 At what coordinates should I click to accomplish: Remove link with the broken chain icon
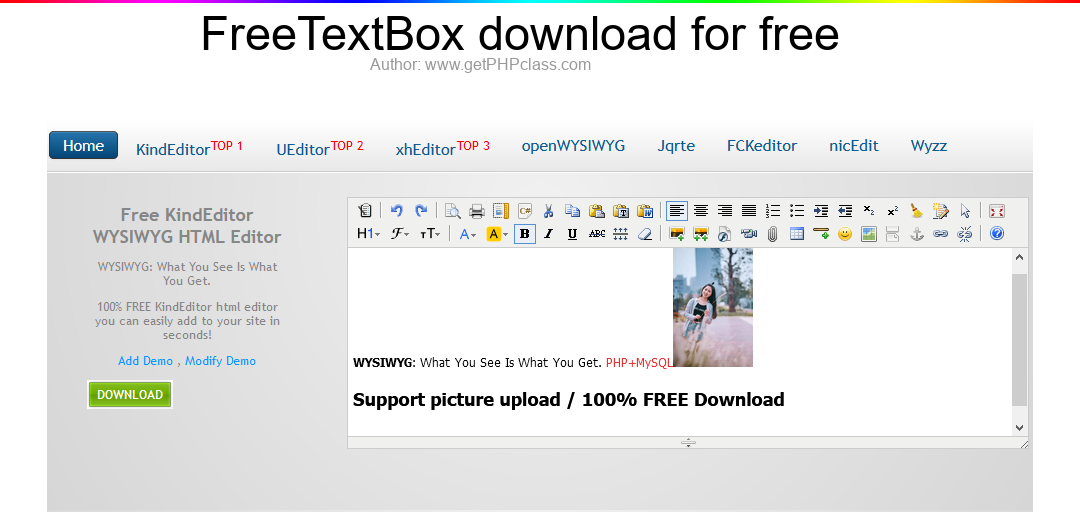tap(965, 234)
